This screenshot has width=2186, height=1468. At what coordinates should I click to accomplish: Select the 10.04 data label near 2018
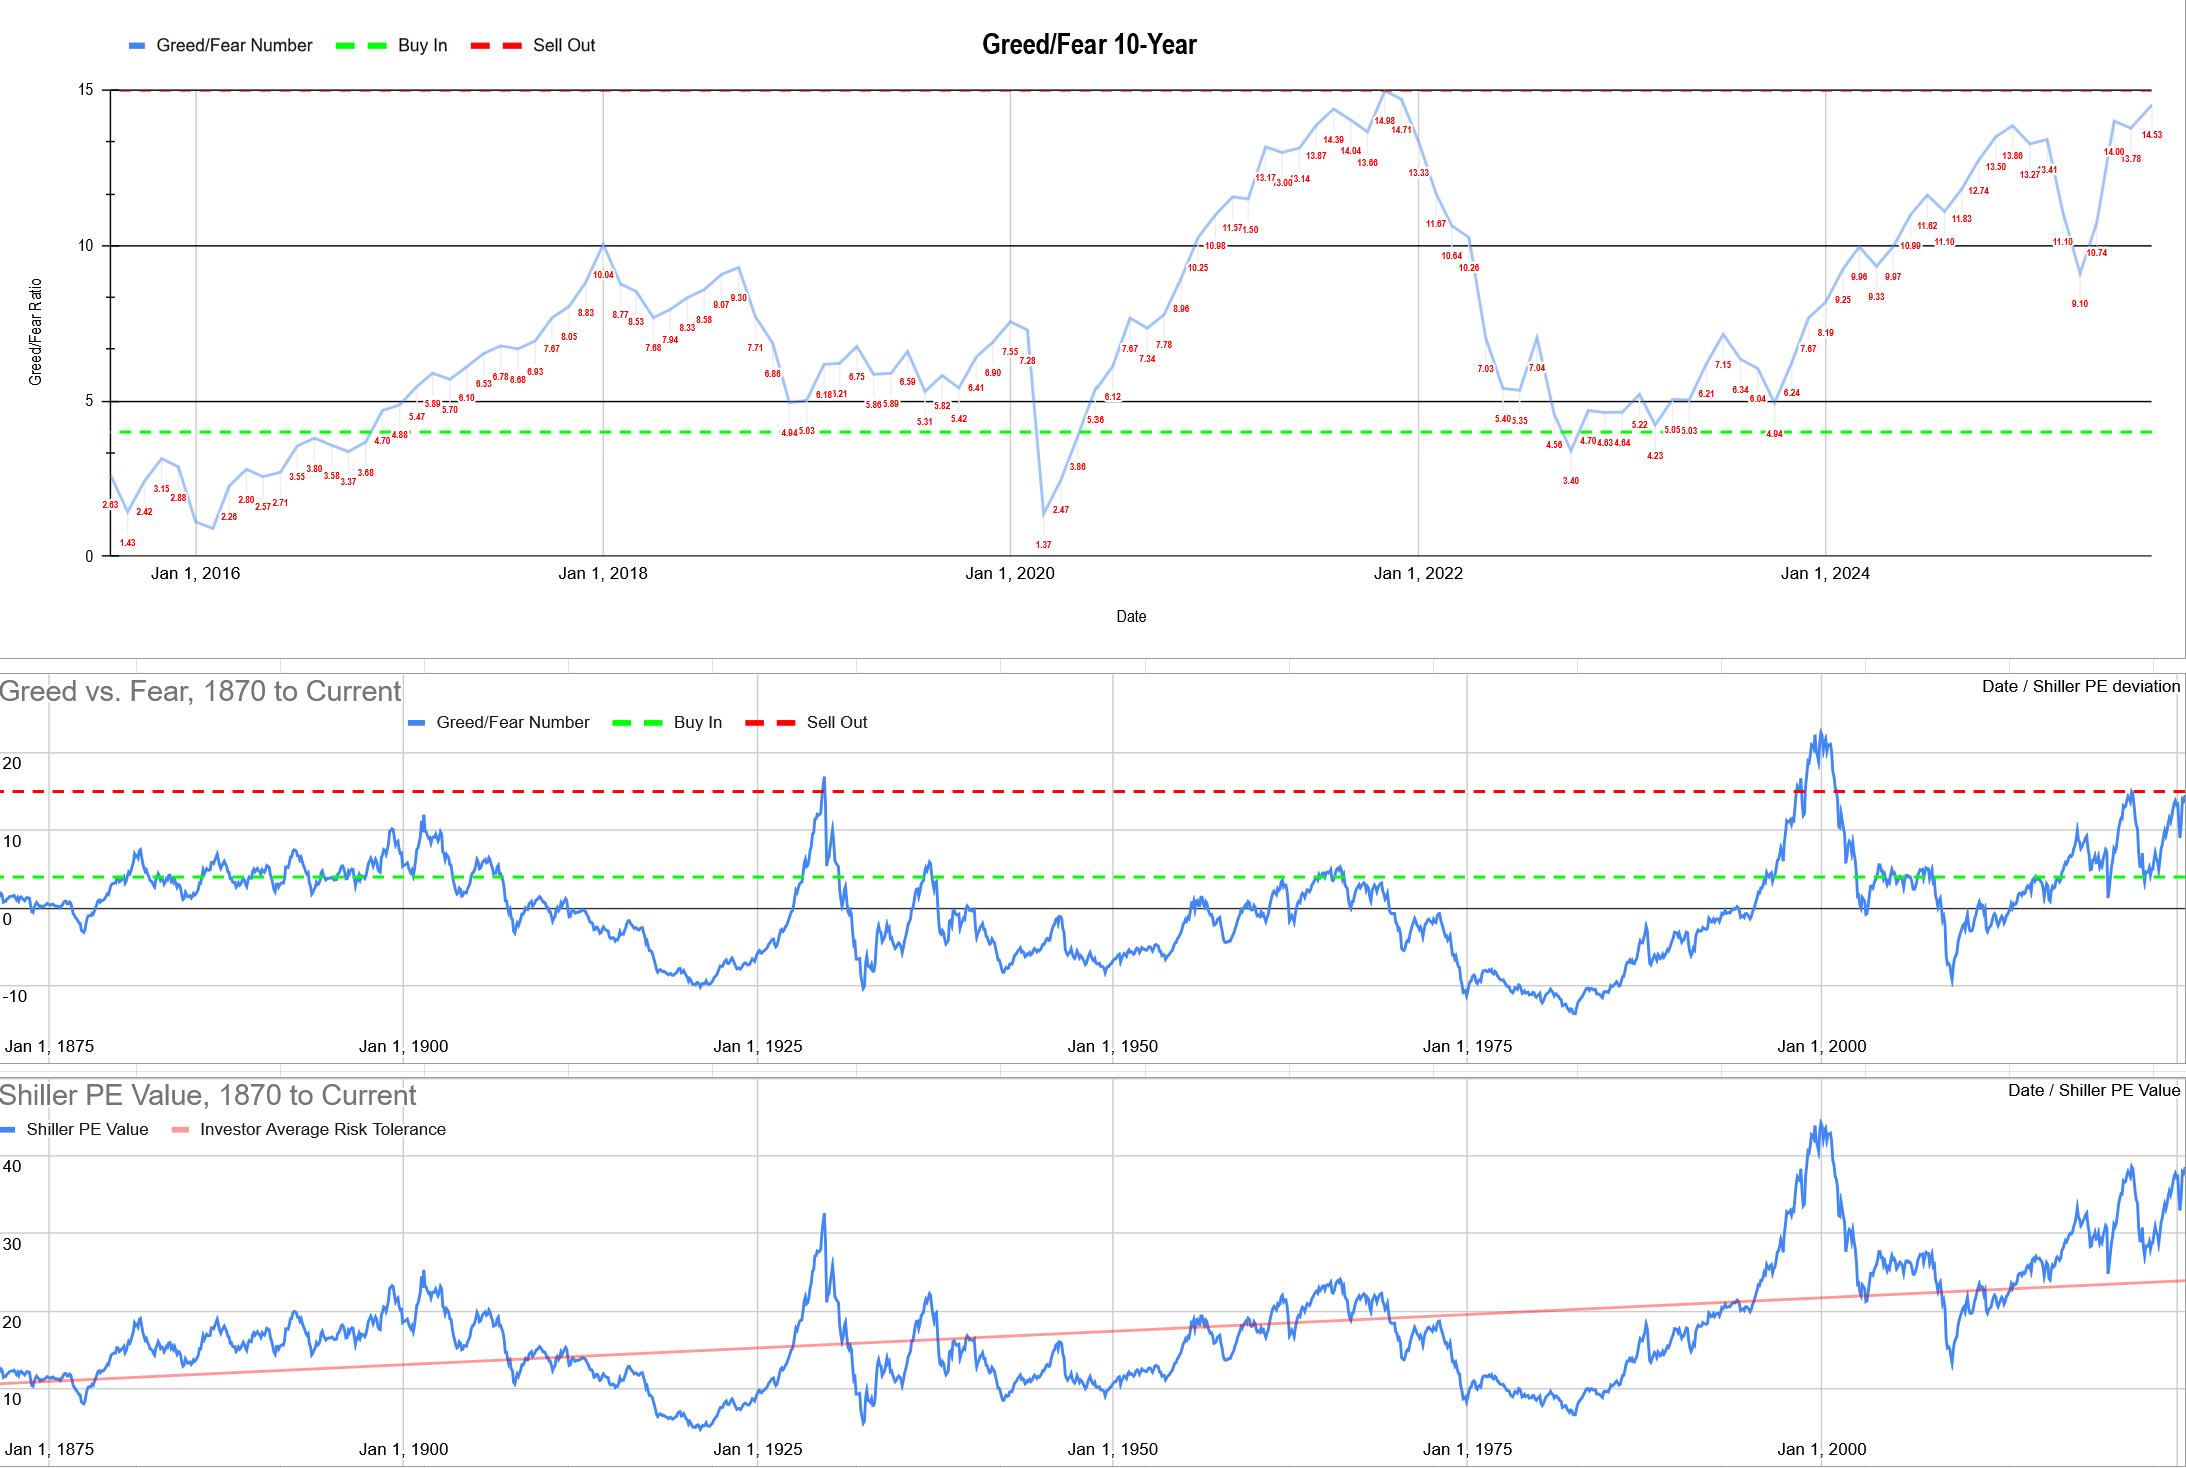pos(603,275)
